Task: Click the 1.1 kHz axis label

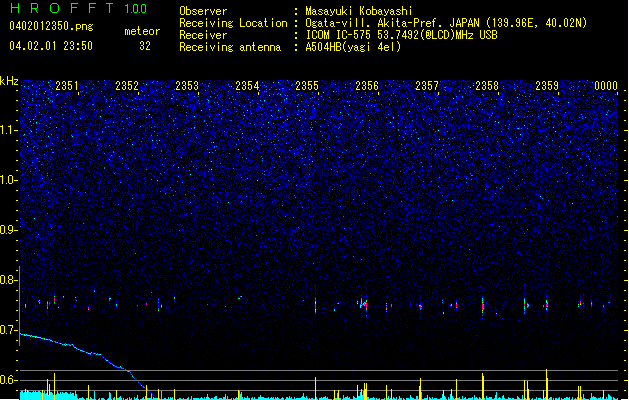Action: coord(8,130)
